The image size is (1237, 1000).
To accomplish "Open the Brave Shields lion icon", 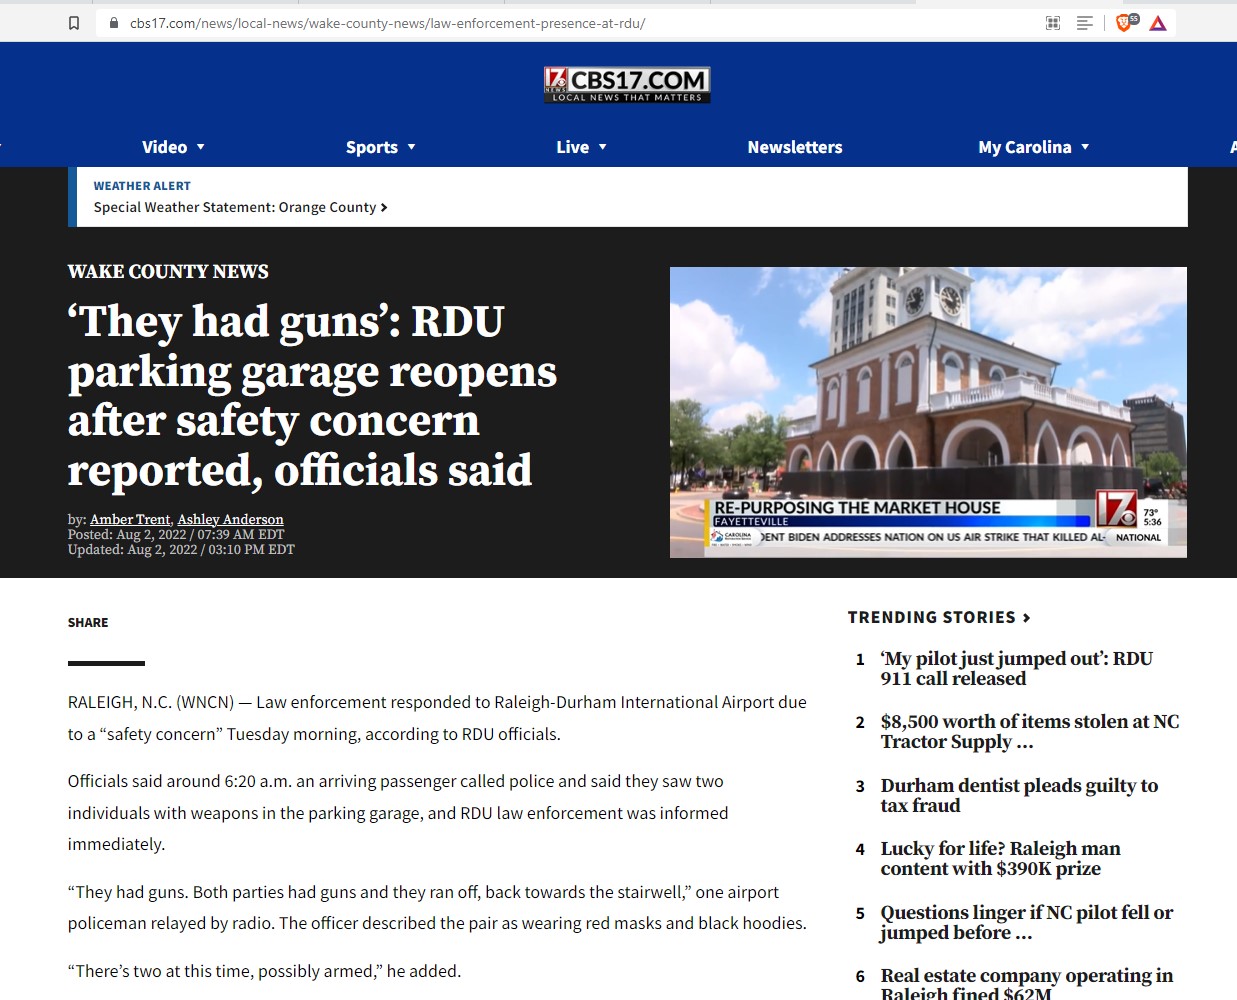I will click(x=1126, y=22).
